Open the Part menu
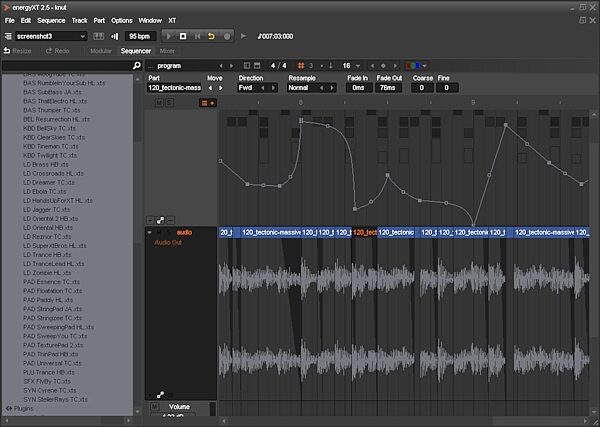The image size is (600, 427). (x=99, y=20)
